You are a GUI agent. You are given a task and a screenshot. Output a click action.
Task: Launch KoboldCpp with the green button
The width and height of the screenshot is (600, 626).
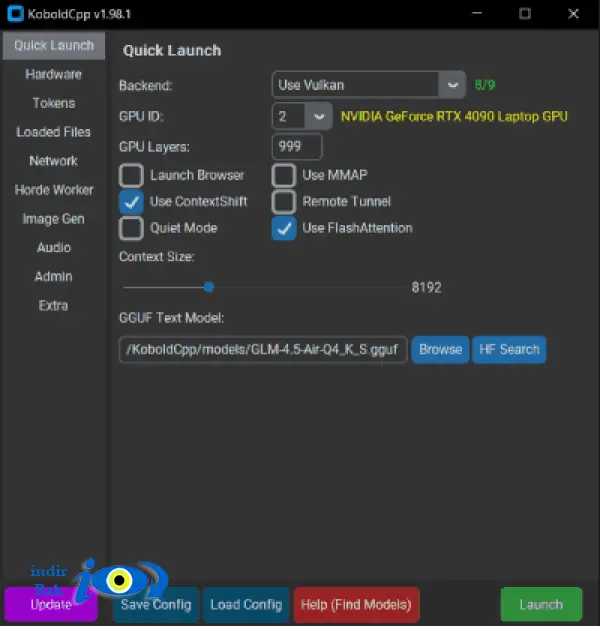click(x=541, y=604)
